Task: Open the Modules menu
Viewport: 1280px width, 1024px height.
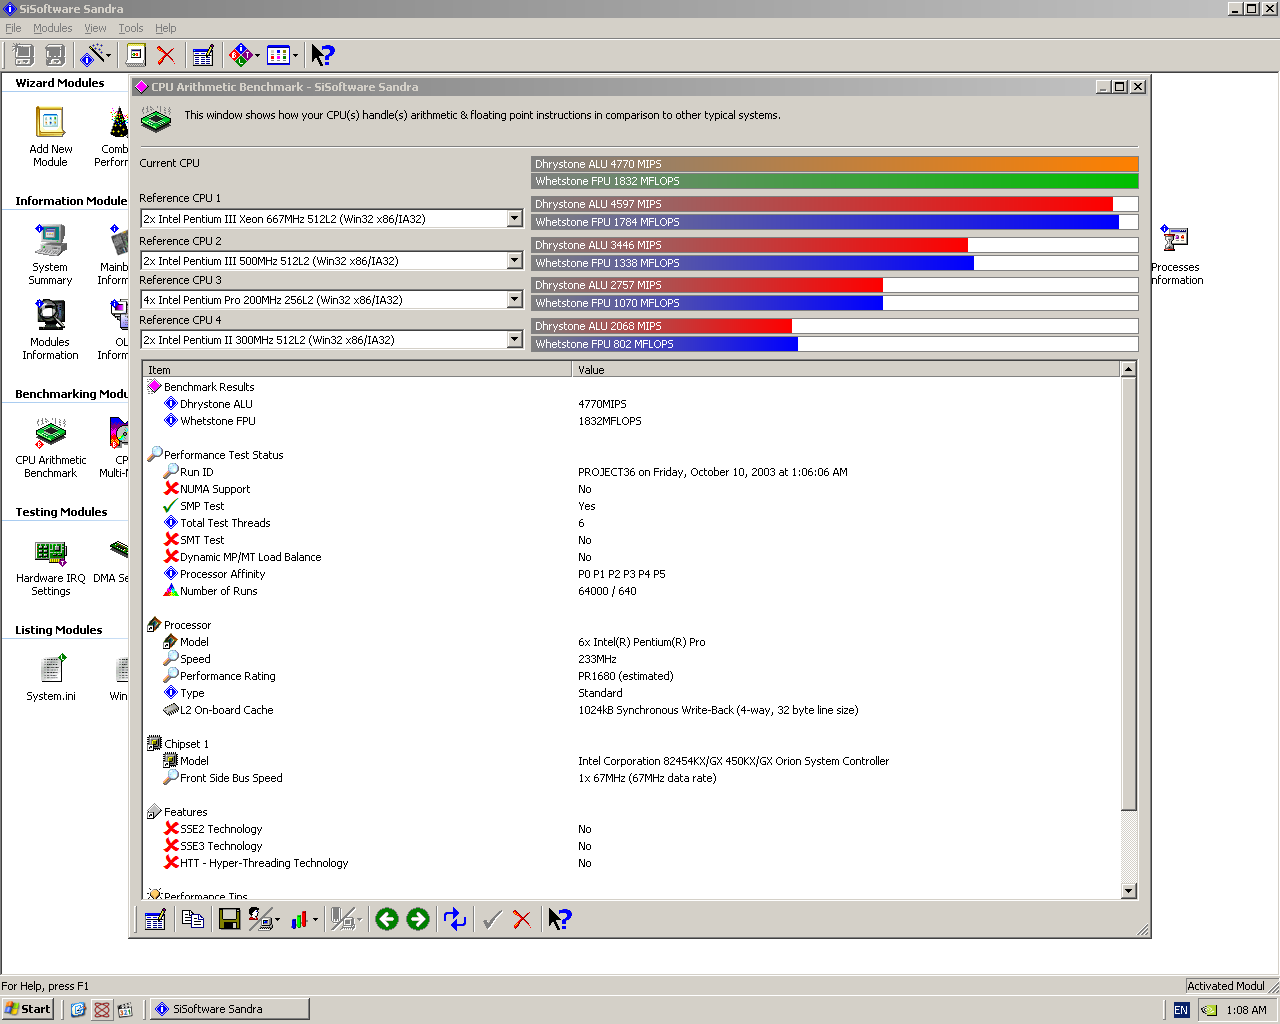Action: 52,28
